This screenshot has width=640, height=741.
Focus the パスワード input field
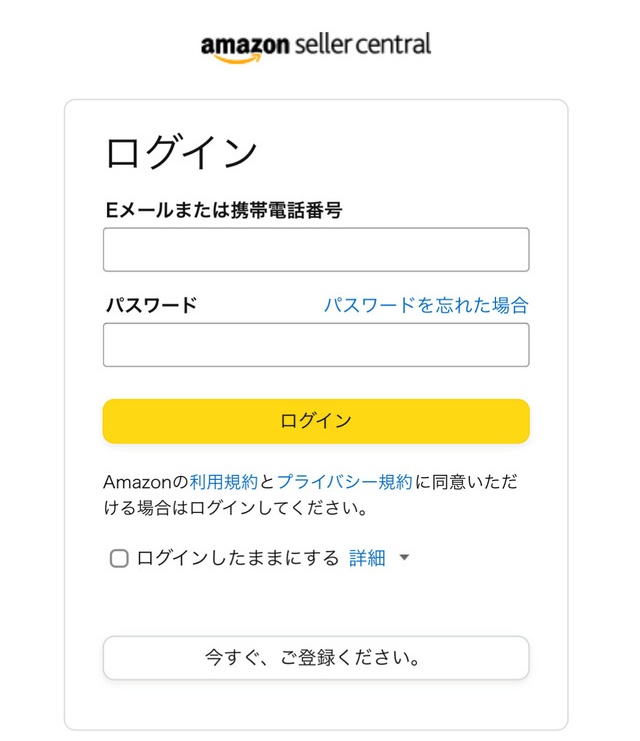pyautogui.click(x=316, y=345)
